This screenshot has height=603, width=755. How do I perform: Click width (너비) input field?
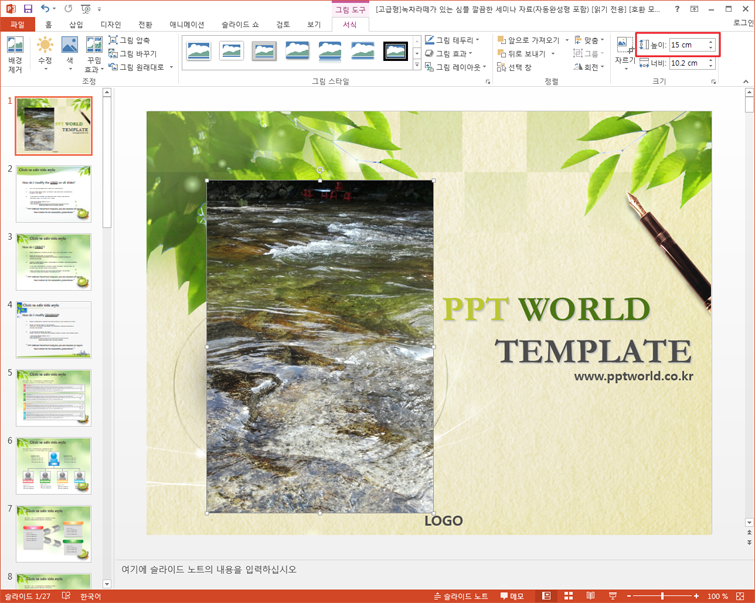pos(688,63)
